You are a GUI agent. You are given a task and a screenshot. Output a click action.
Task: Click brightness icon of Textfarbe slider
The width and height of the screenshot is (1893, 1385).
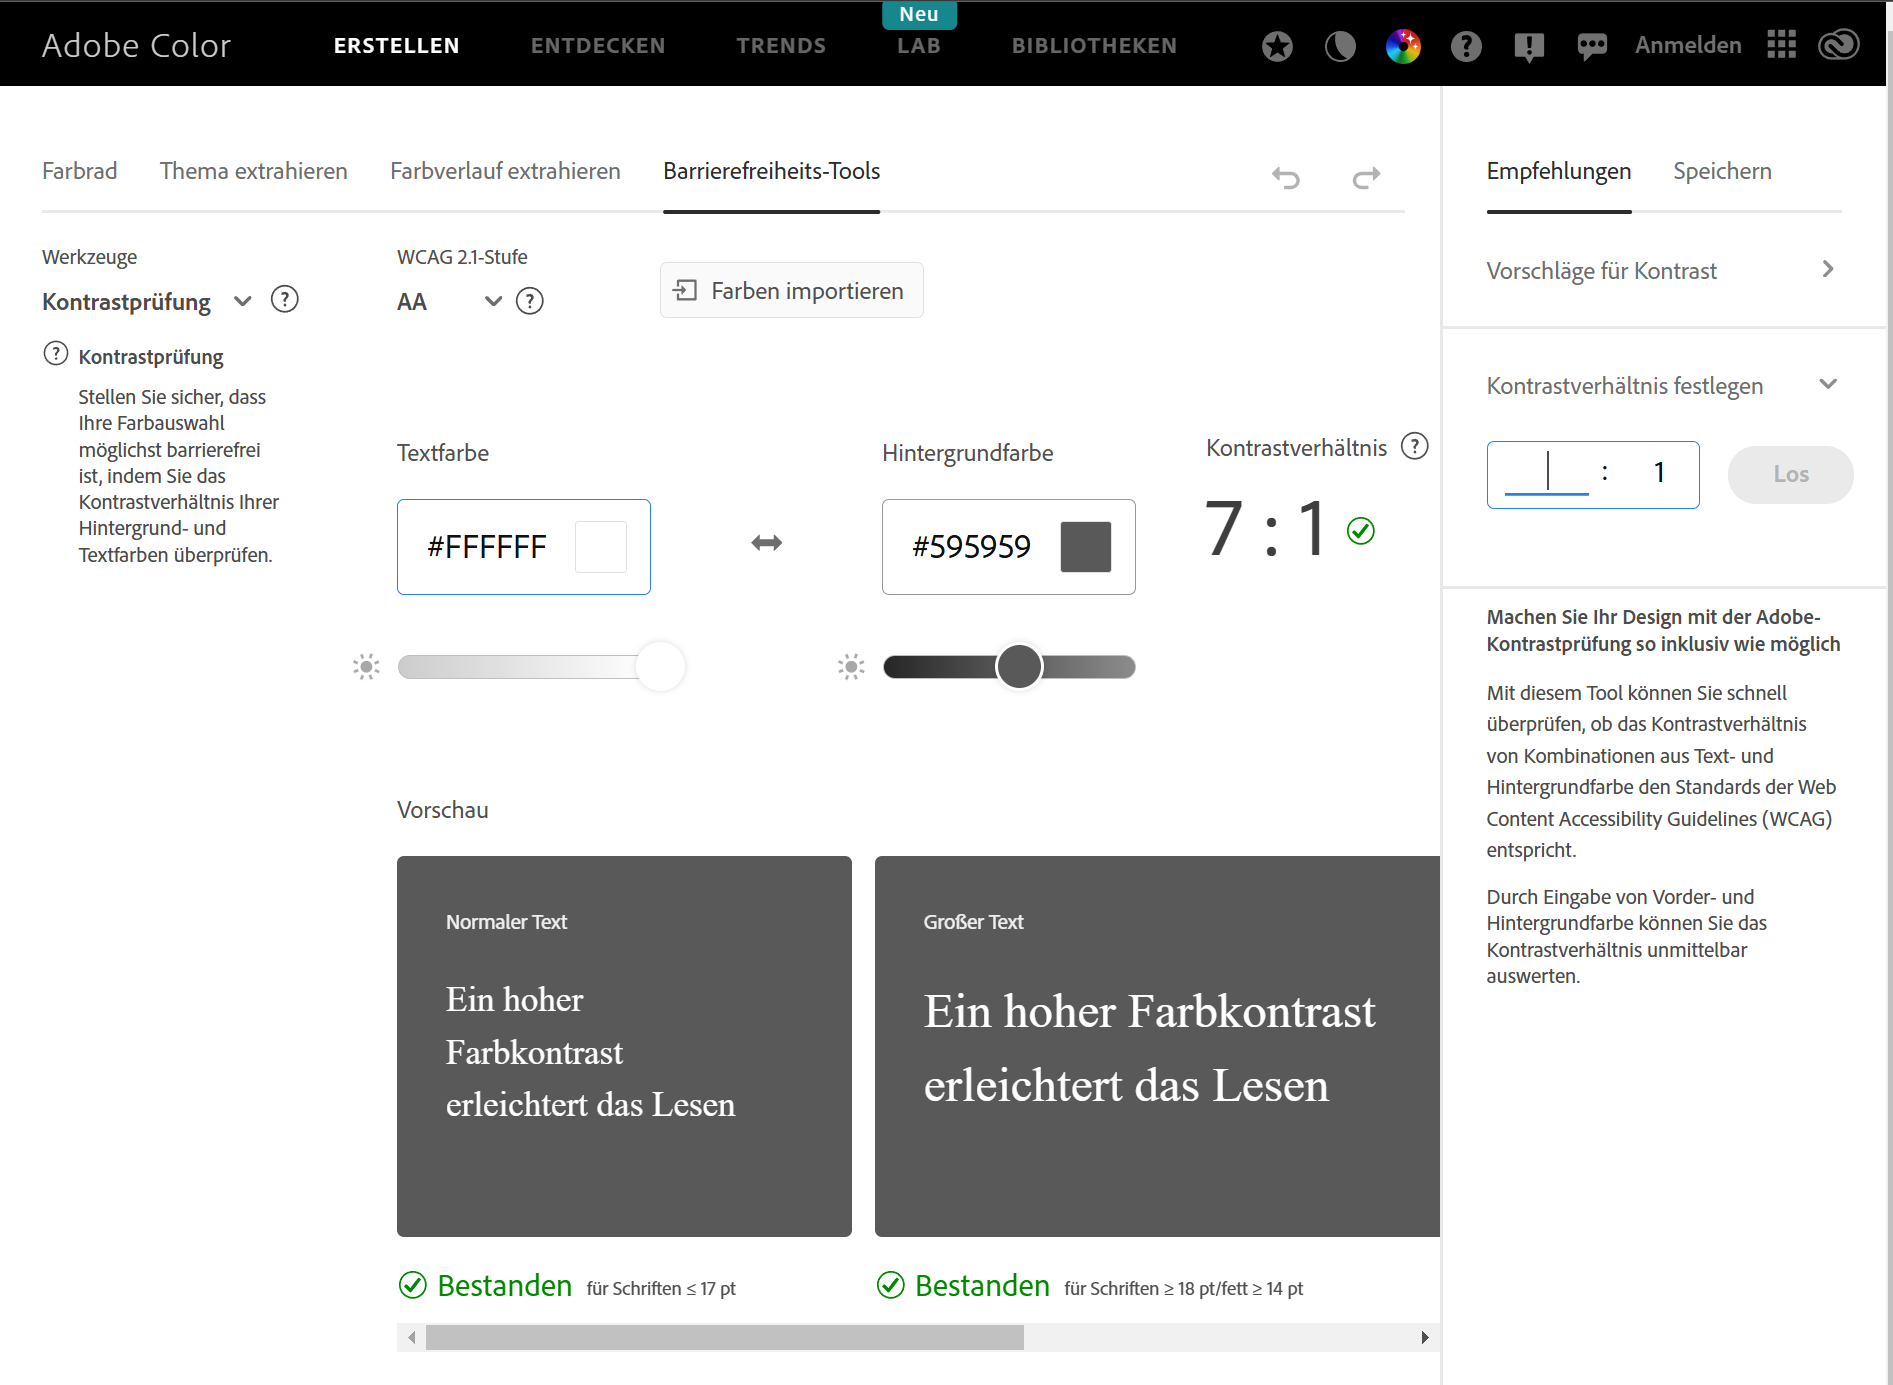tap(366, 667)
